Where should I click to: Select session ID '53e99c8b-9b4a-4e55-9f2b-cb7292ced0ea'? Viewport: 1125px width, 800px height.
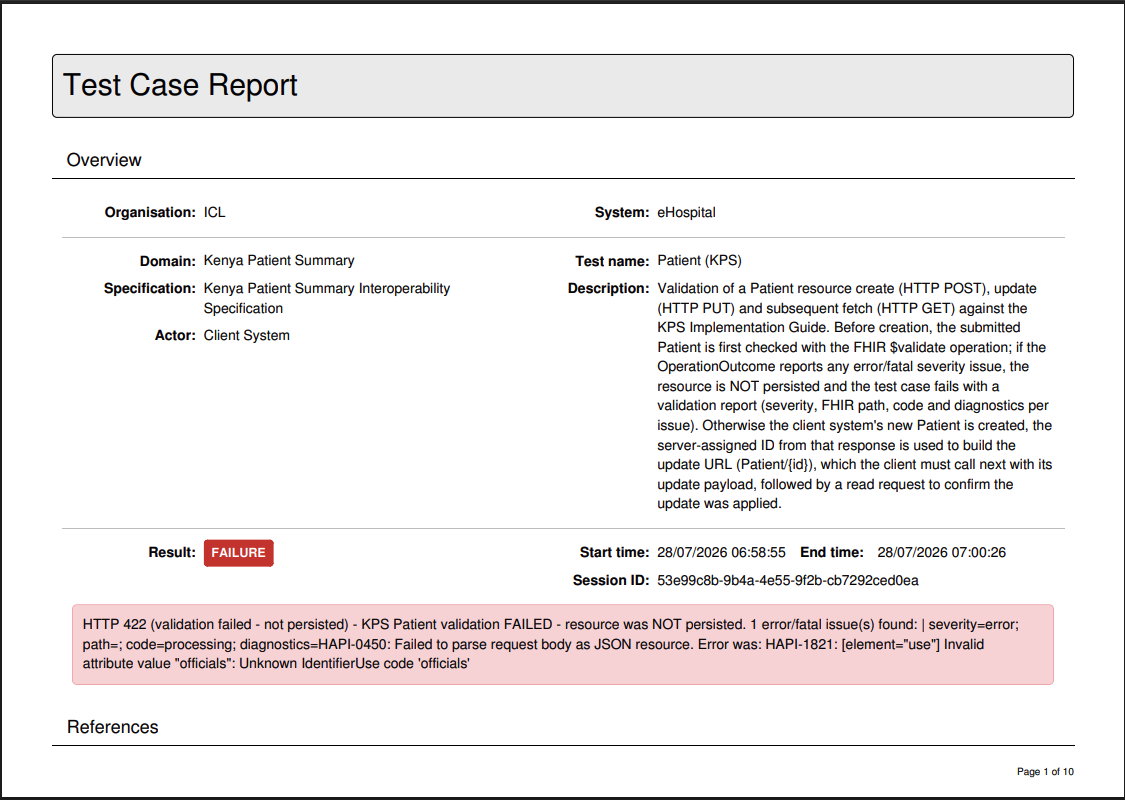[x=788, y=580]
